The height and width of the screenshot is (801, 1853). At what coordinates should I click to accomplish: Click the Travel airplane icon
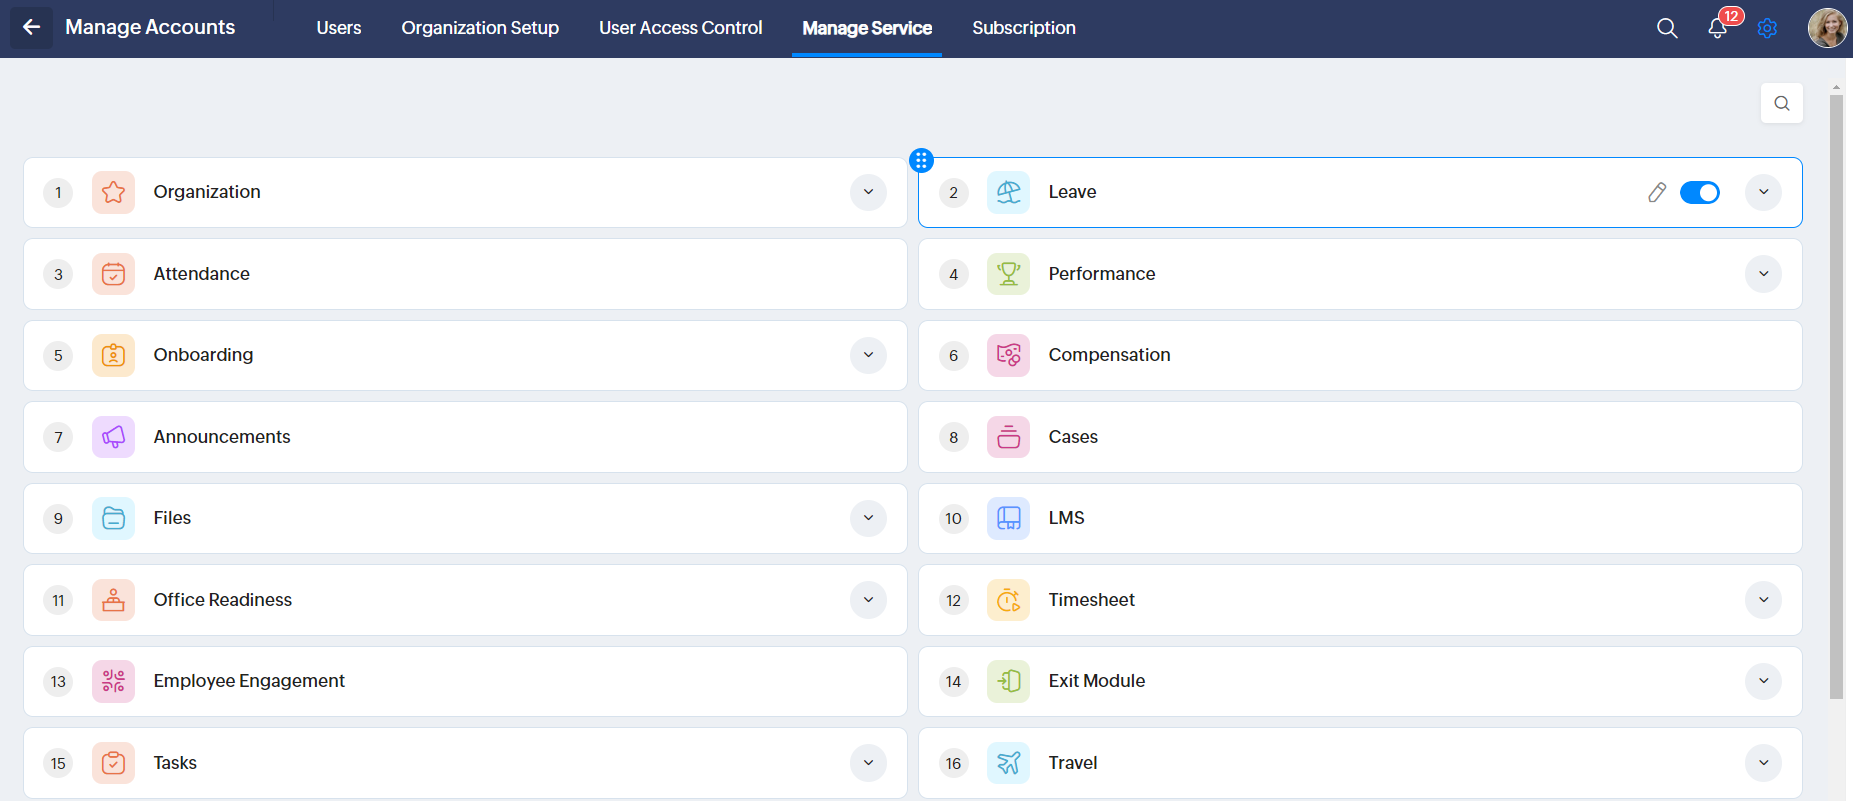pos(1008,763)
